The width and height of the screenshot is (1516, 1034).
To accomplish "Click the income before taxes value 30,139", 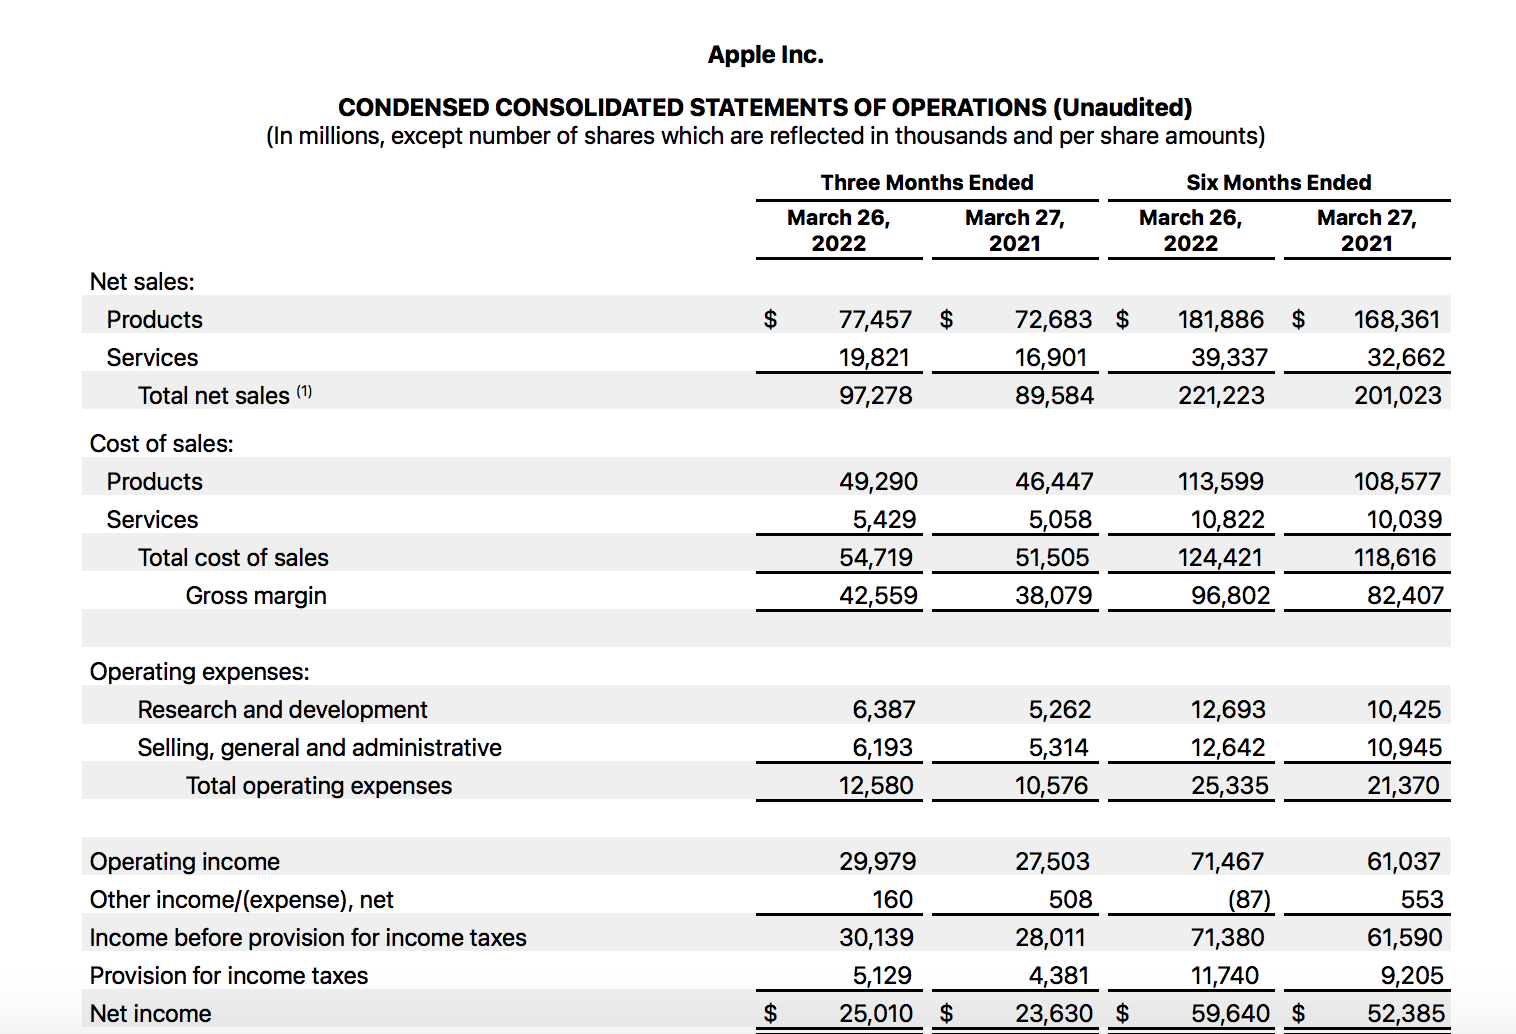I will point(876,938).
